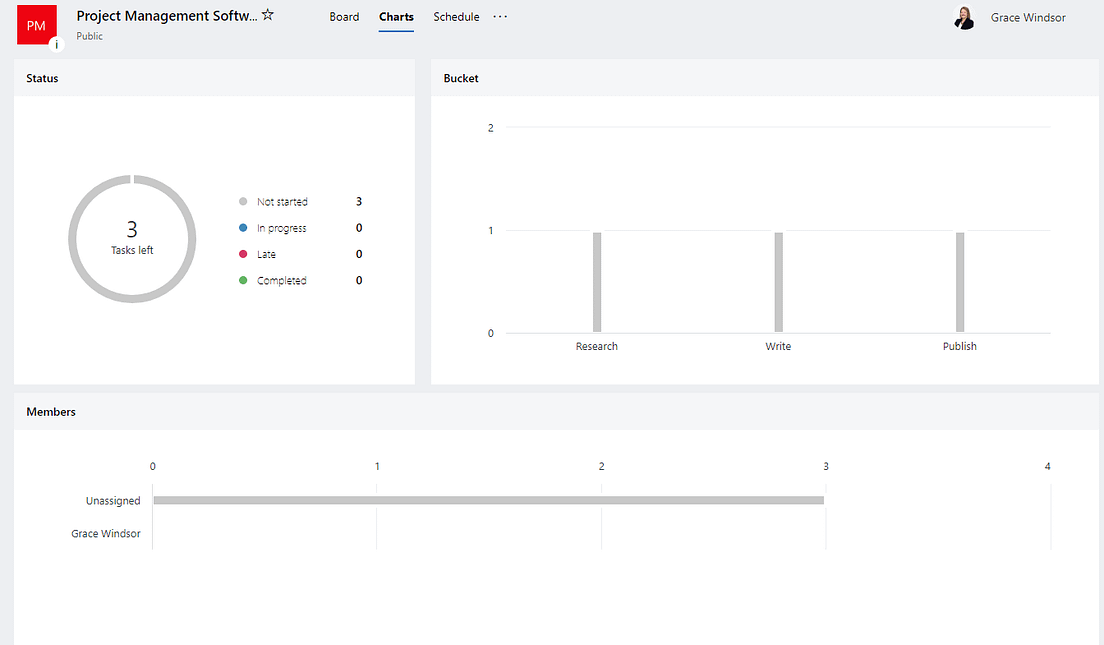
Task: Click Grace Windsor in Members chart
Action: (106, 534)
